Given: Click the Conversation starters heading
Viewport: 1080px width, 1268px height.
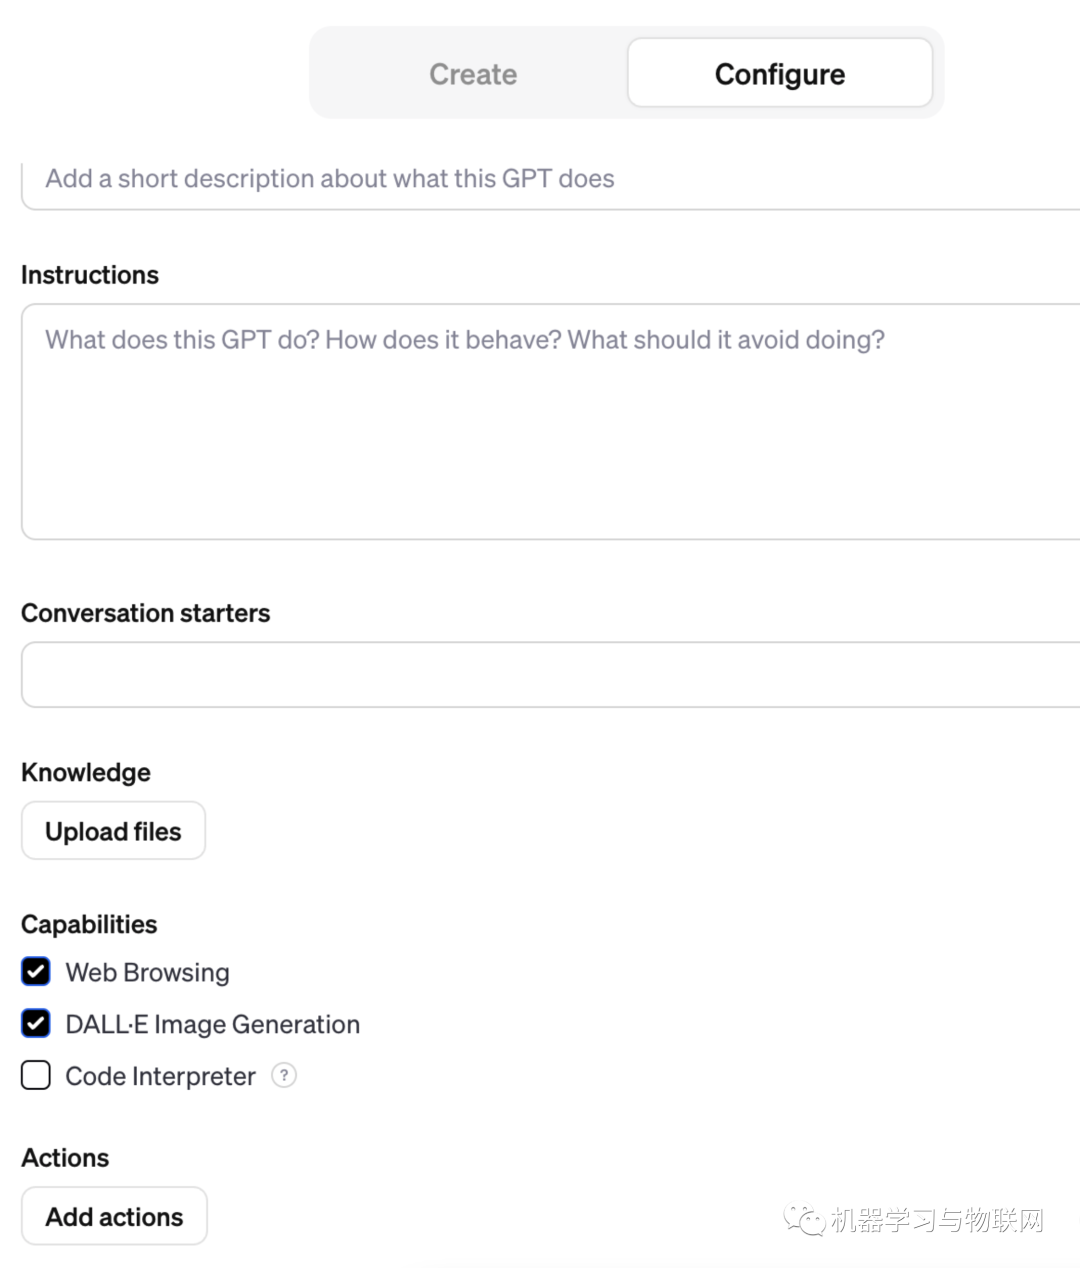Looking at the screenshot, I should click(x=146, y=613).
